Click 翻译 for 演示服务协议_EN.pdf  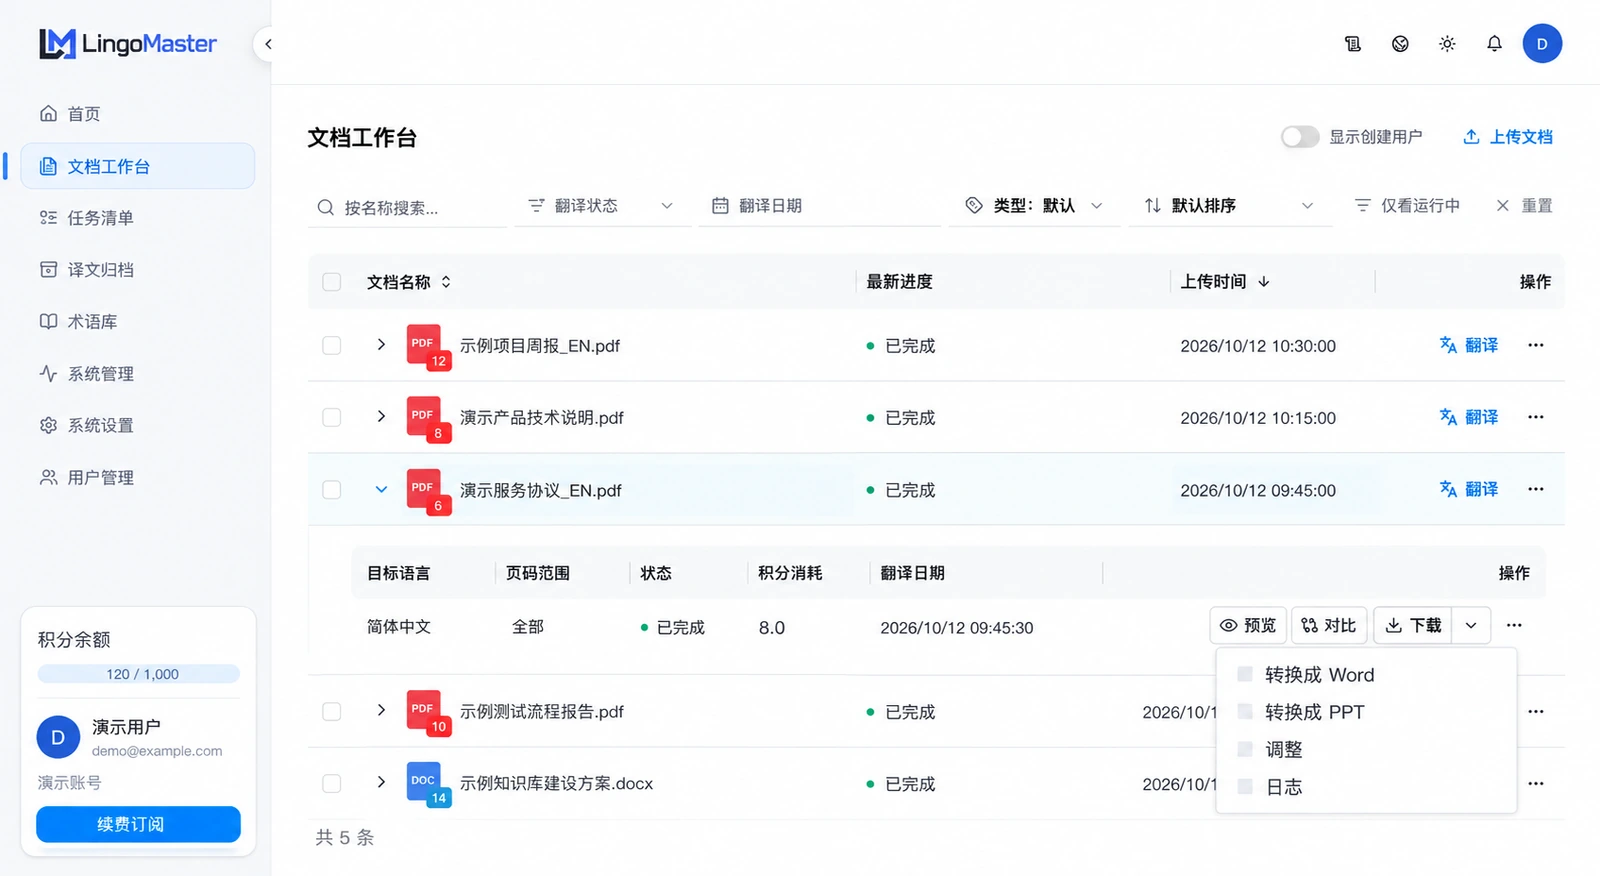(1469, 489)
